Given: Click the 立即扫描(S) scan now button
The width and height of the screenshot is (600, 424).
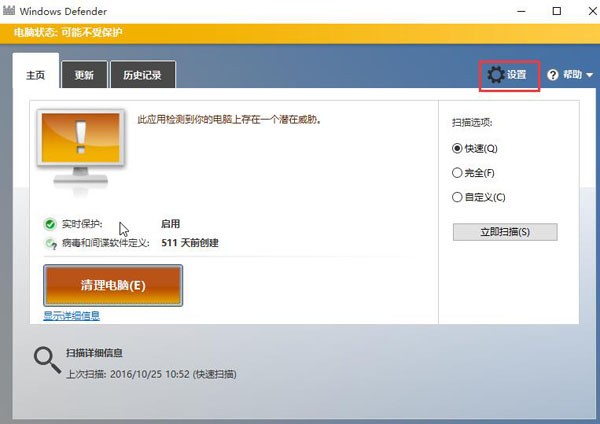Looking at the screenshot, I should [505, 232].
